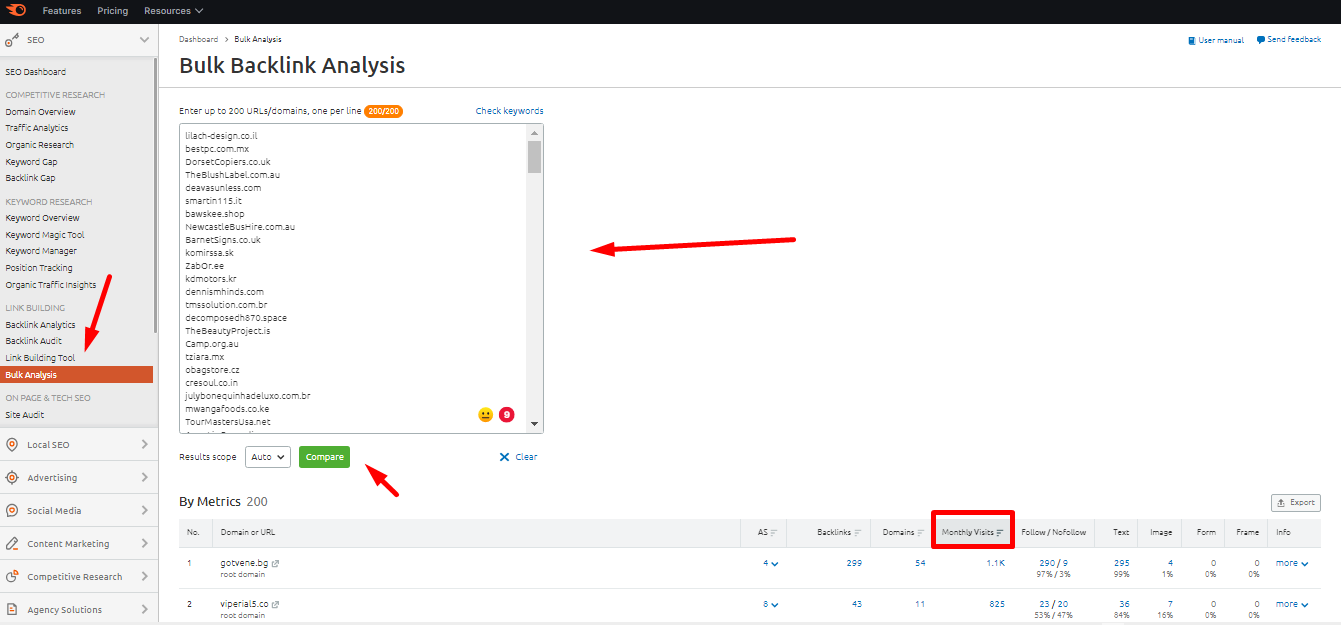Click backlinks count 299

(x=854, y=563)
